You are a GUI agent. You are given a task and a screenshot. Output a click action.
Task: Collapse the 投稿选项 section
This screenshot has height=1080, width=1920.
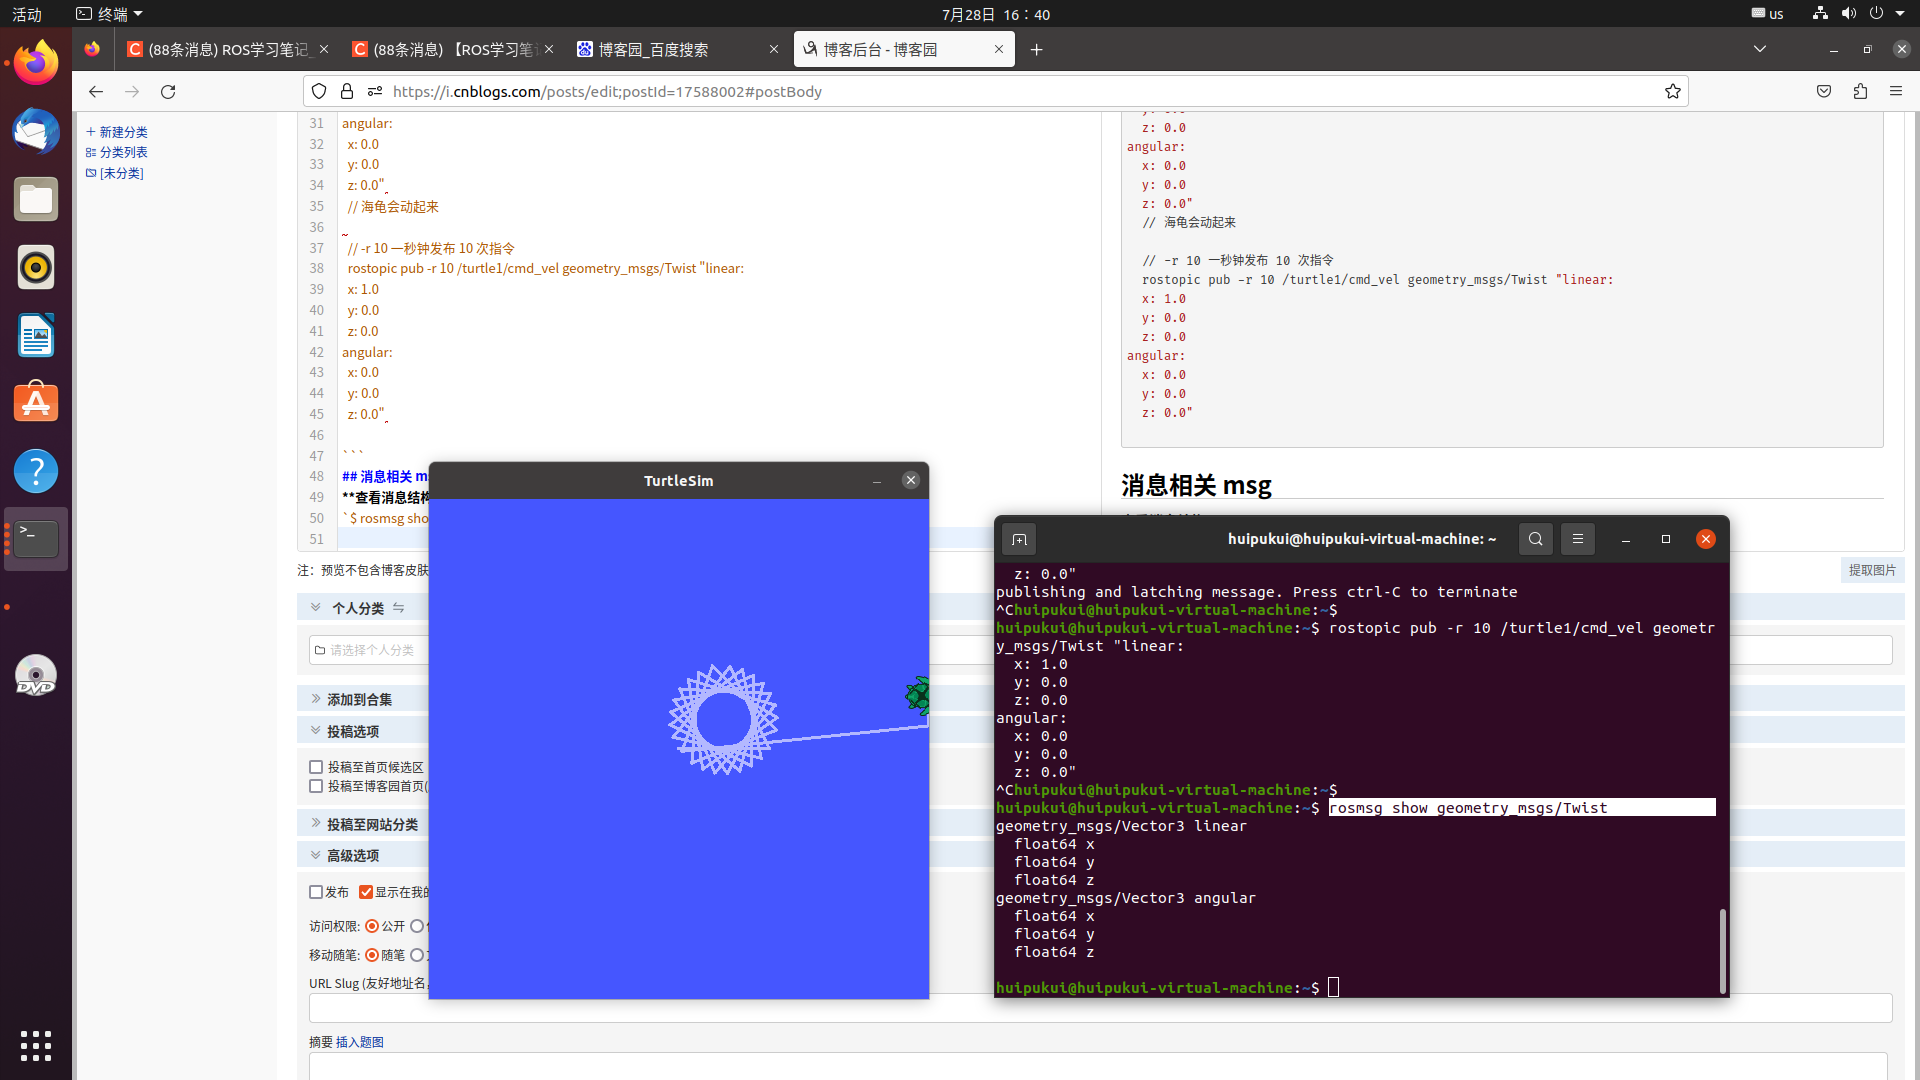(x=316, y=731)
